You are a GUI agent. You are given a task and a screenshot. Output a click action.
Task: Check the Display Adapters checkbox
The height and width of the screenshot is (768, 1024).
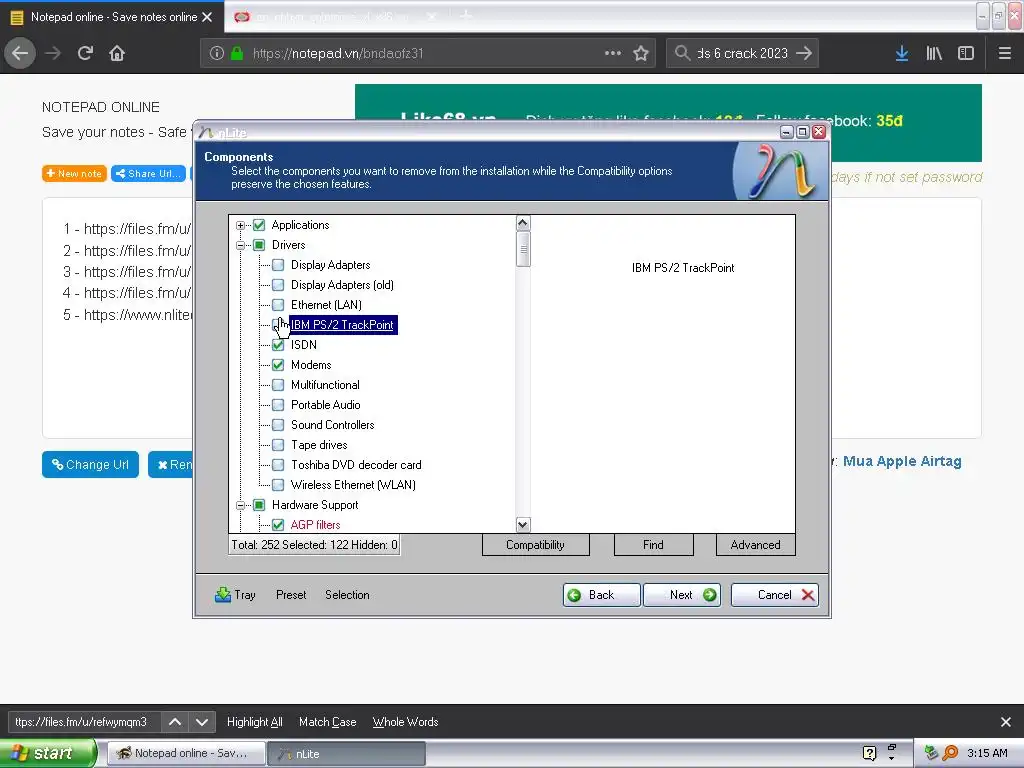(x=278, y=265)
